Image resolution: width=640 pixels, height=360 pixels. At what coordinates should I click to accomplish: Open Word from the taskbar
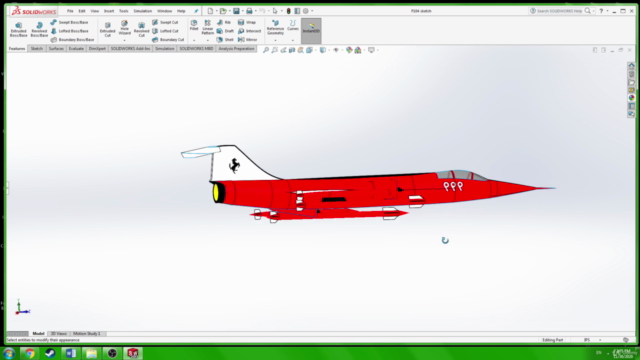(x=71, y=353)
